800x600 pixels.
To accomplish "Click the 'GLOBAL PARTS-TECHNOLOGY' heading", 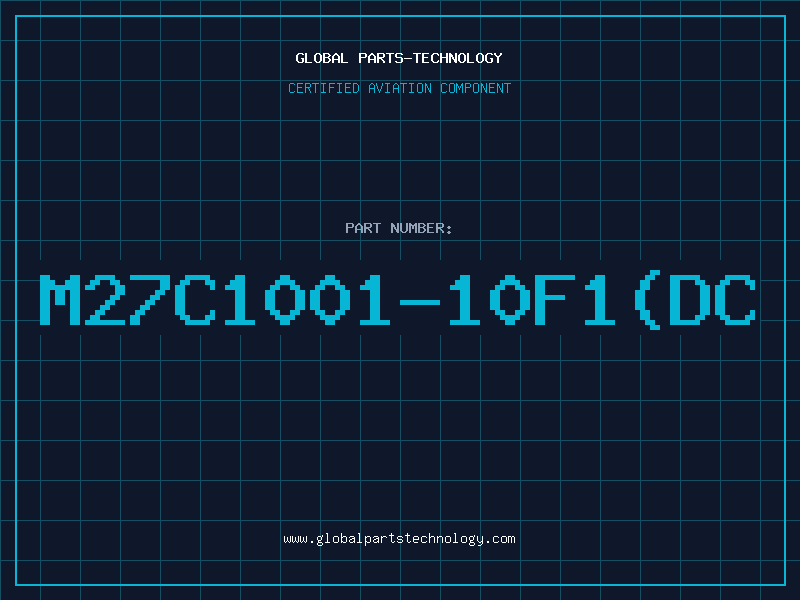I will 399,58.
